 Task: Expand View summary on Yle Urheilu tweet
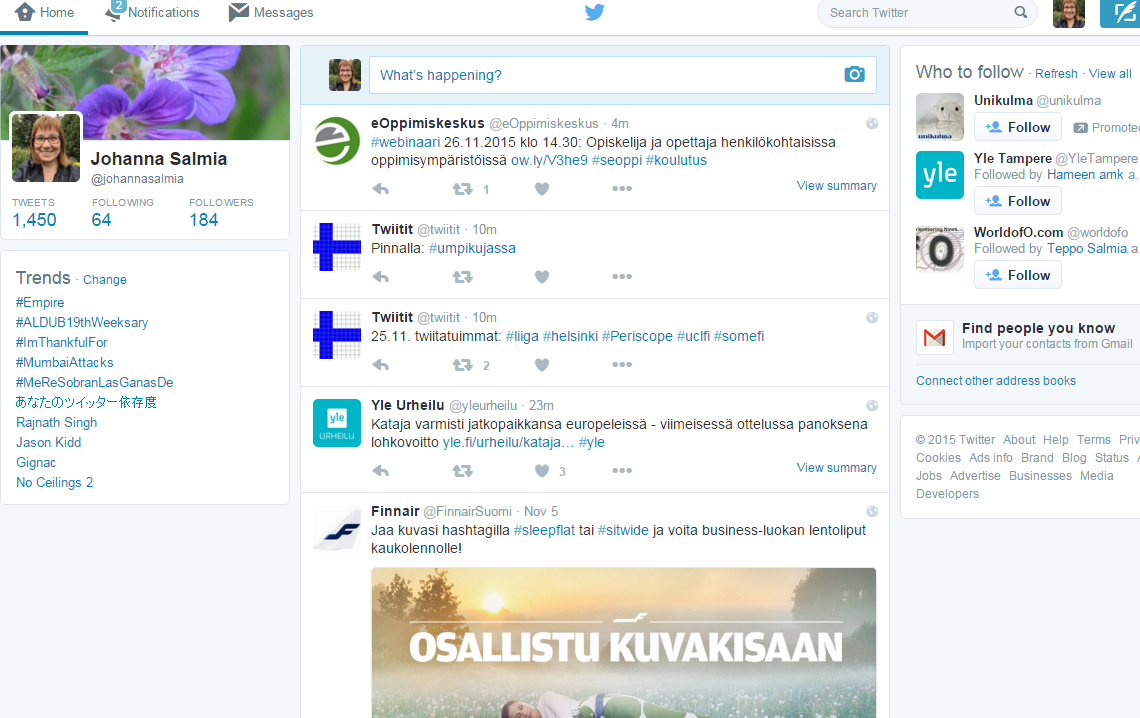[x=836, y=468]
